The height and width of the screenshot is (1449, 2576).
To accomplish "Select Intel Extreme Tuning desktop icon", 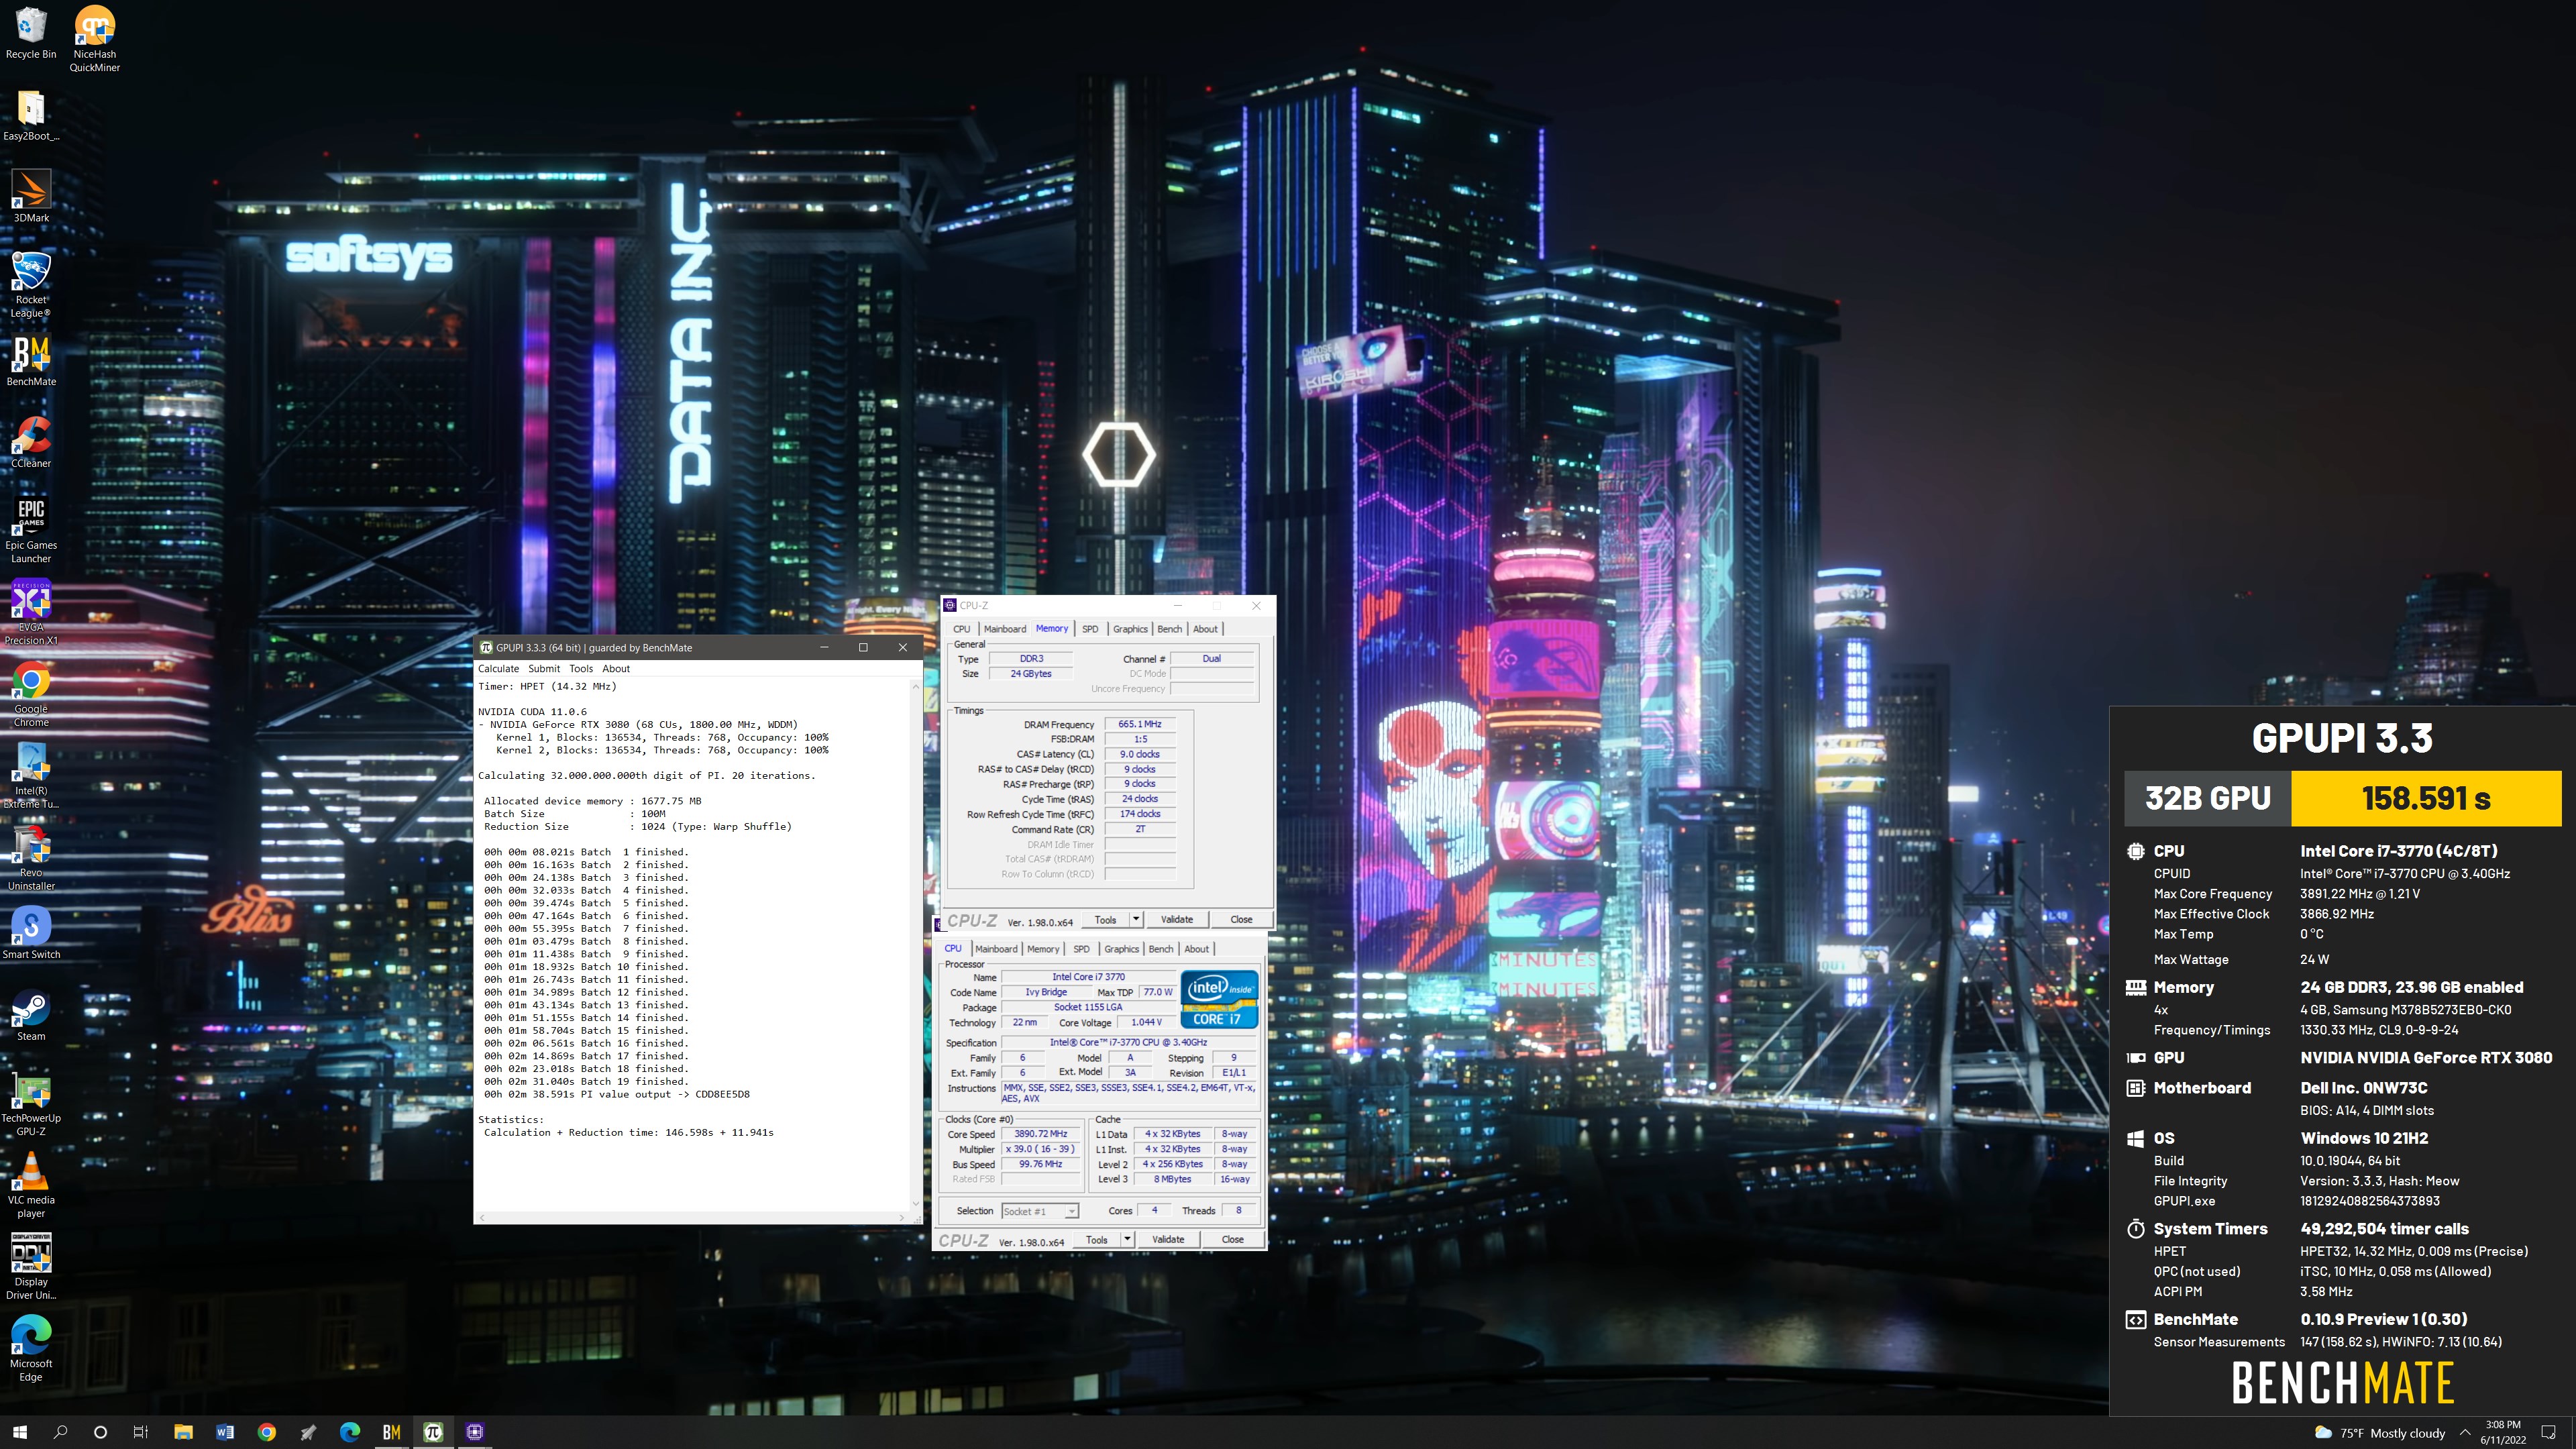I will pyautogui.click(x=31, y=776).
